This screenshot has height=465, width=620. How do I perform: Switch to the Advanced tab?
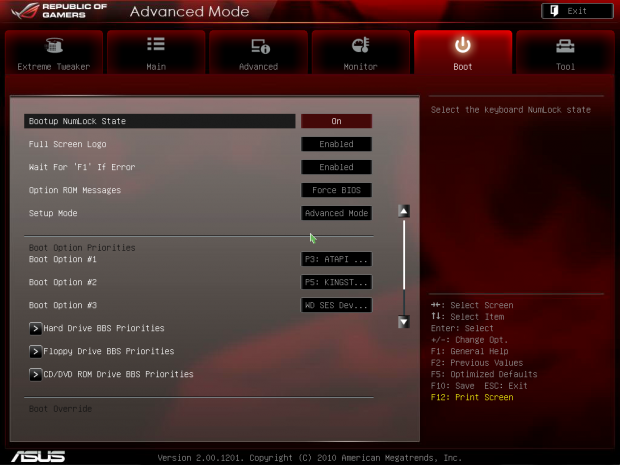pos(258,52)
